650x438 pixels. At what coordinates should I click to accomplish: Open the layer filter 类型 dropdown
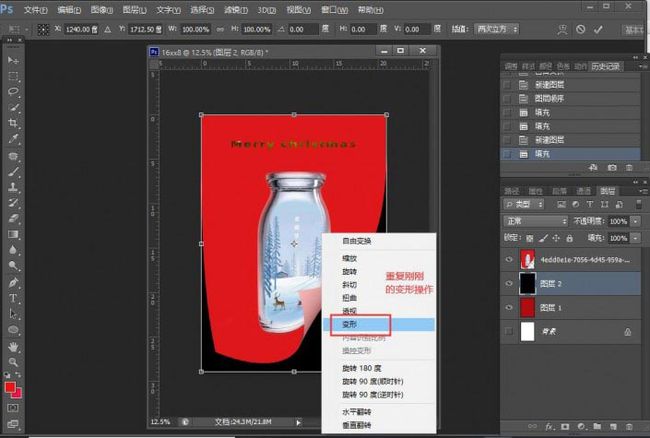pos(524,204)
